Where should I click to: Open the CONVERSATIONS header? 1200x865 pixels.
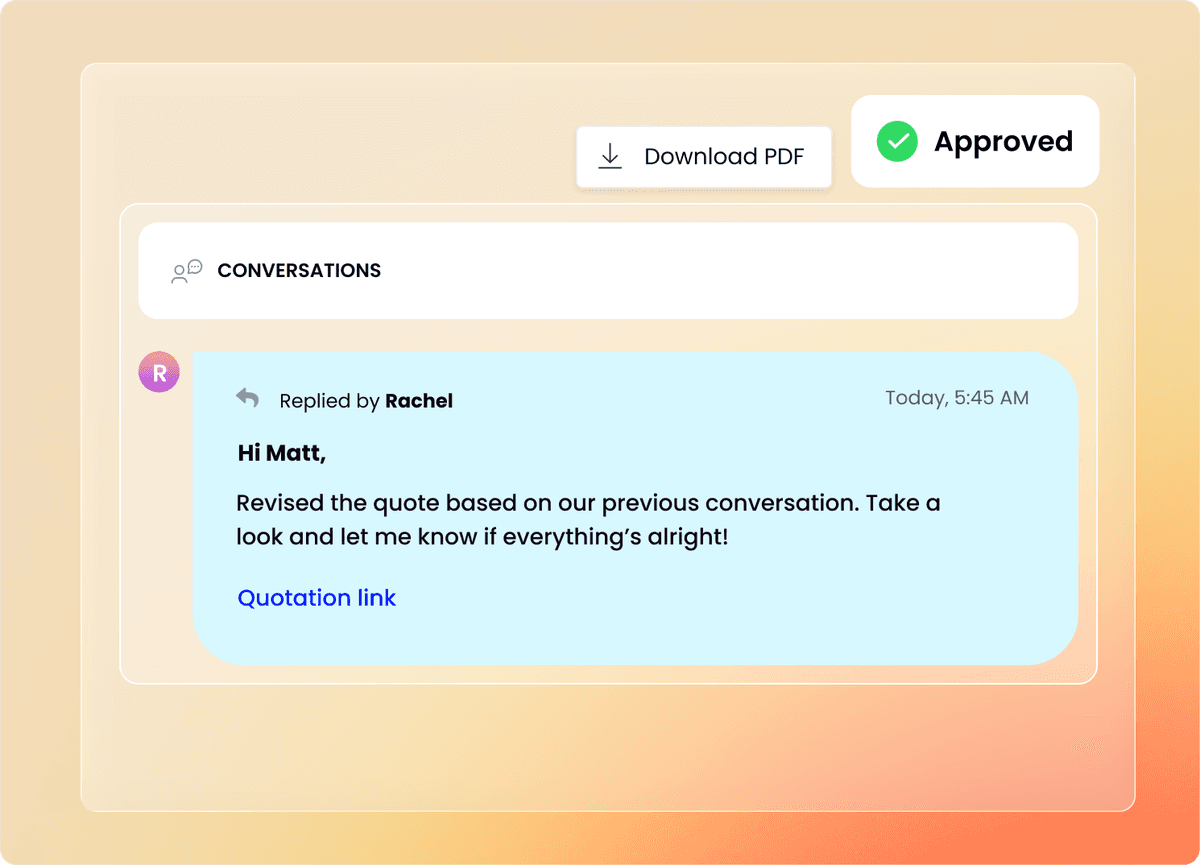point(608,271)
